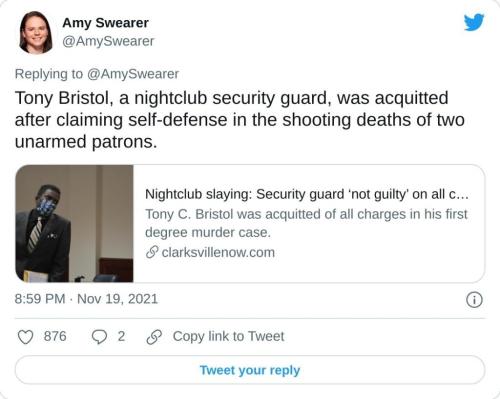This screenshot has width=500, height=399.
Task: Open Amy Swearer's profile picture
Action: coord(36,32)
